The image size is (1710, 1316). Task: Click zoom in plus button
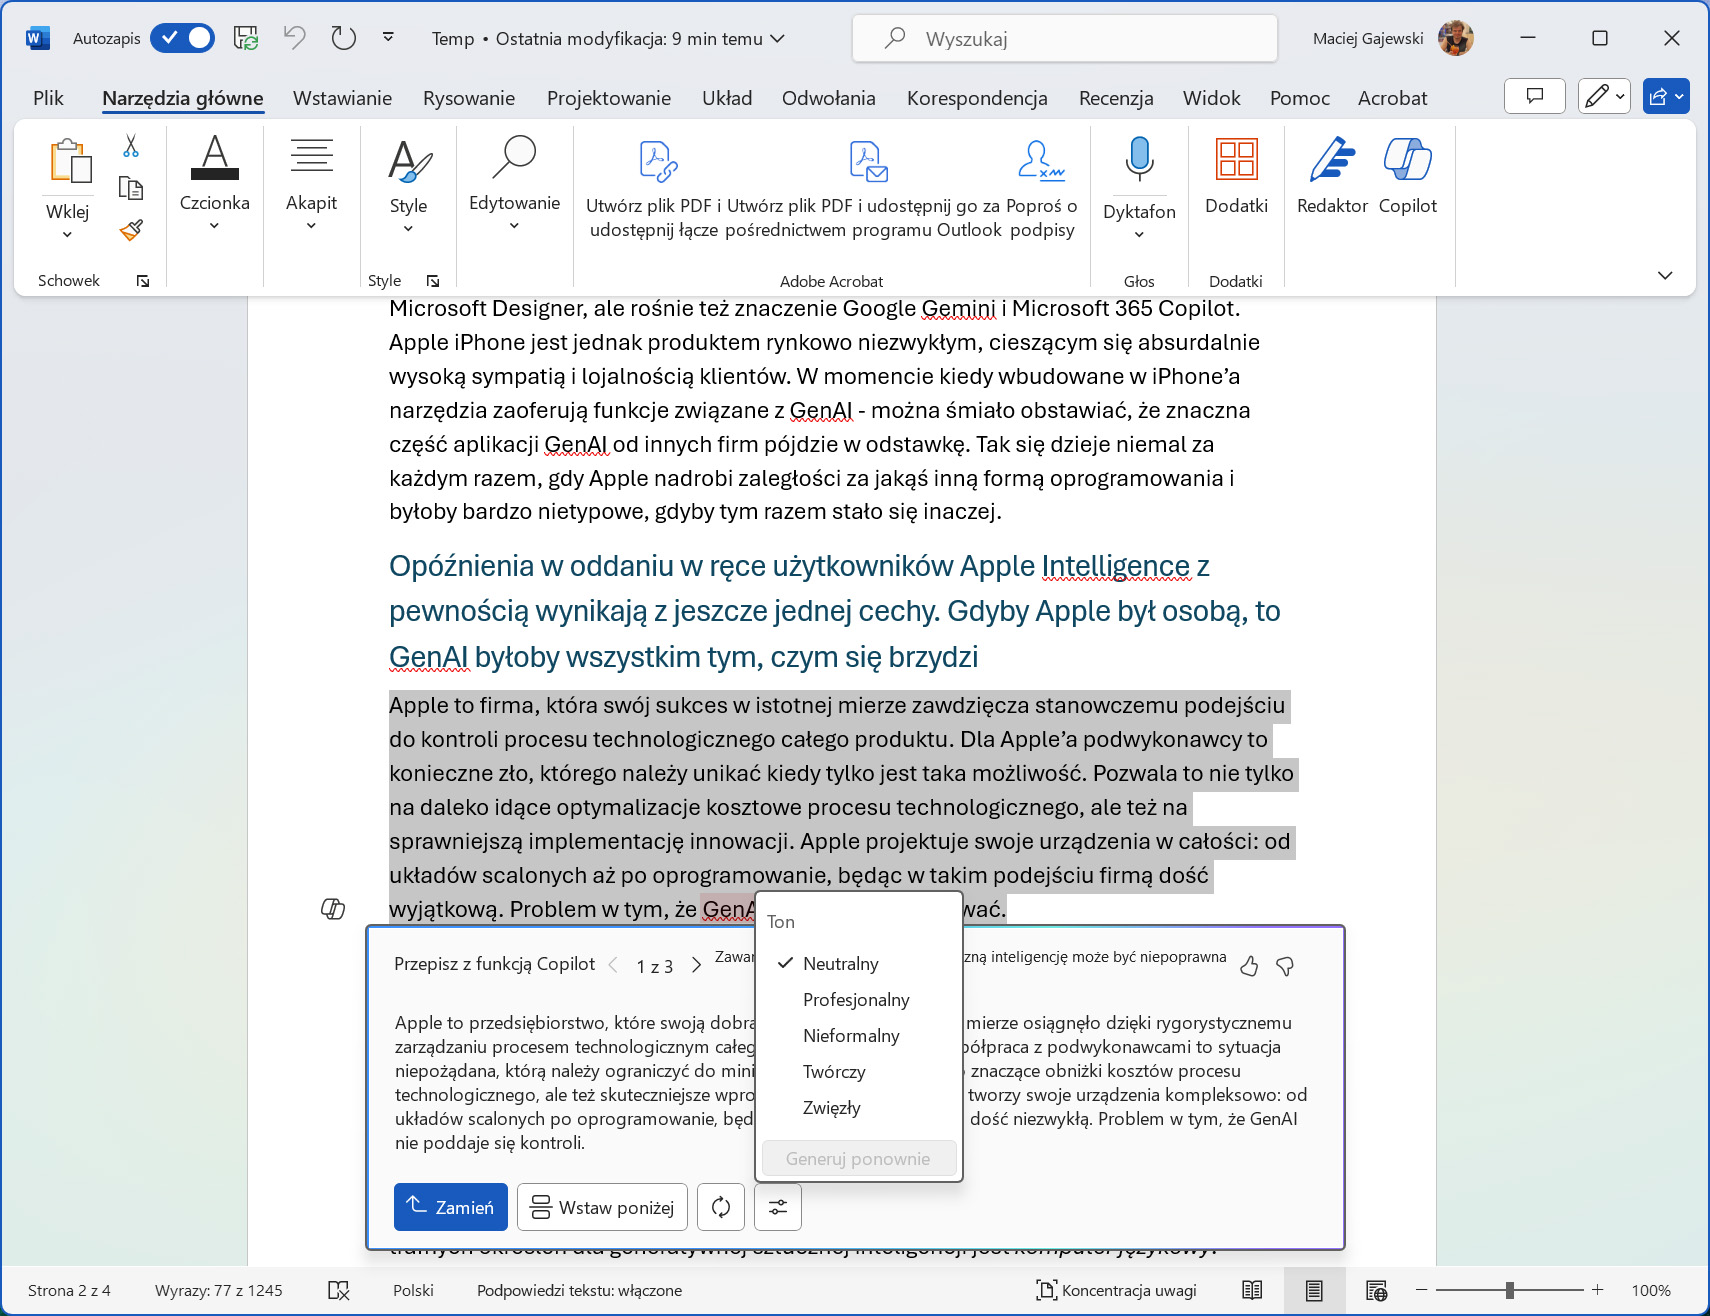(x=1598, y=1290)
